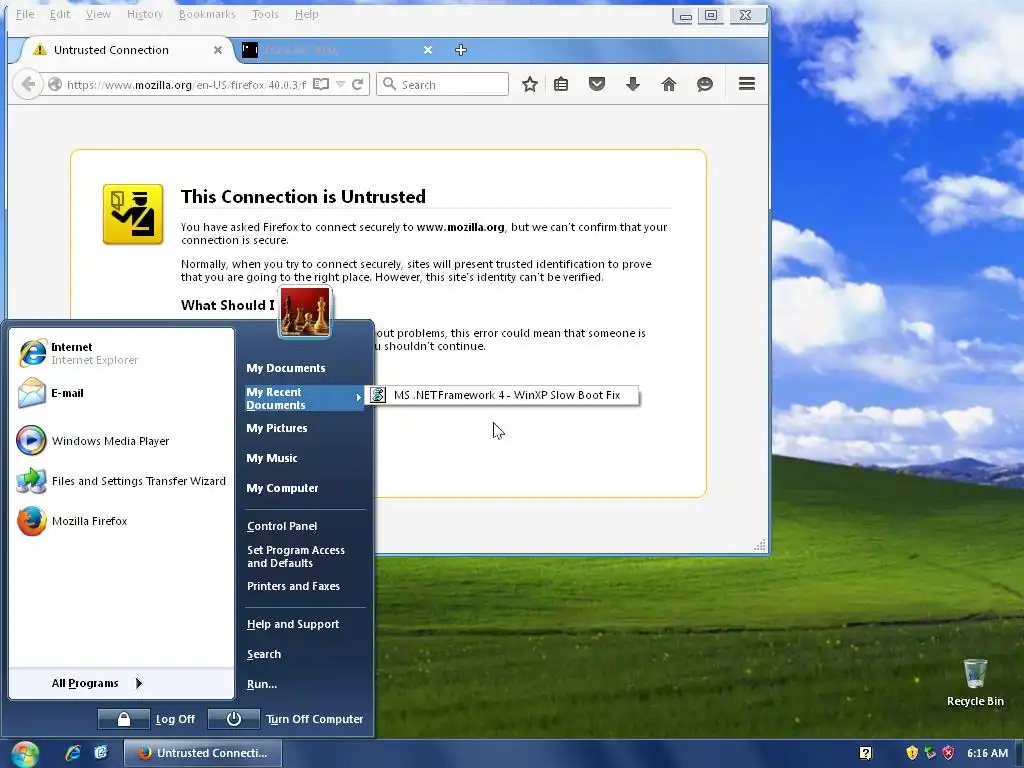Launch Internet Explorer from Start menu
The width and height of the screenshot is (1024, 768).
click(x=122, y=353)
